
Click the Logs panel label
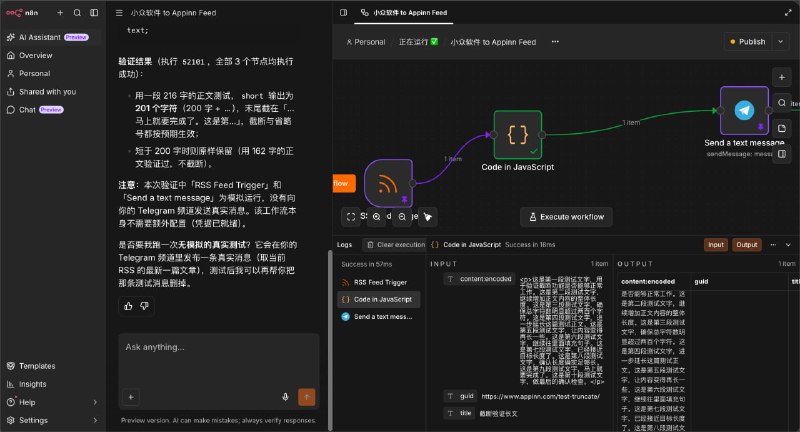[x=344, y=245]
